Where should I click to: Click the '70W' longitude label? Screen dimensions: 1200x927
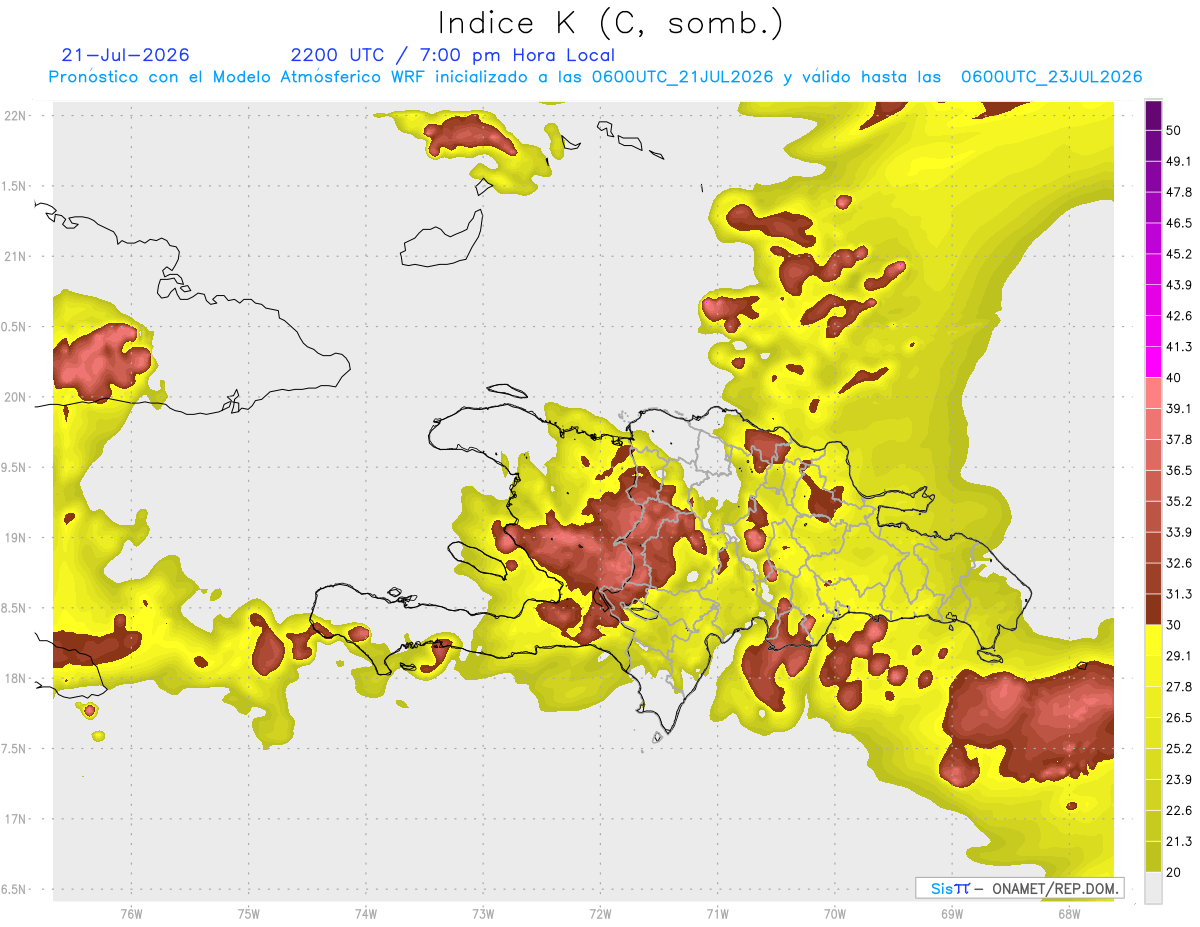click(835, 913)
